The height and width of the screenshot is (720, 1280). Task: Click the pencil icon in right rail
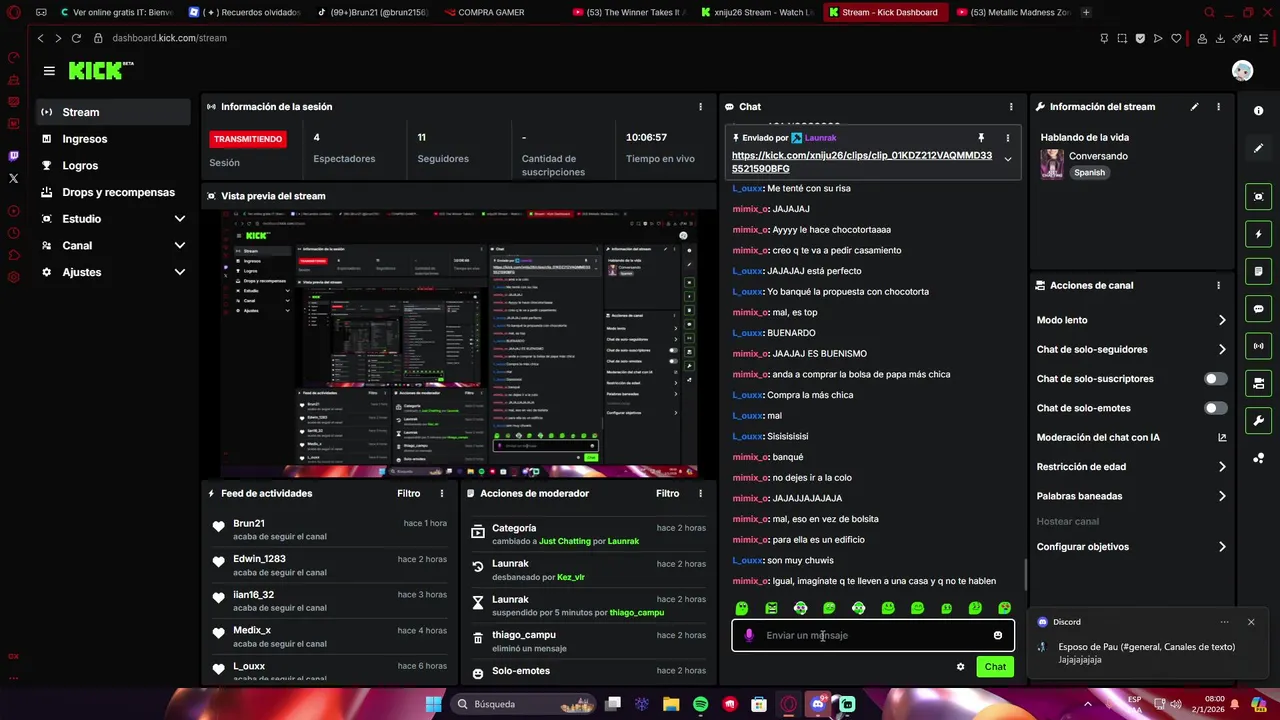[x=1258, y=148]
